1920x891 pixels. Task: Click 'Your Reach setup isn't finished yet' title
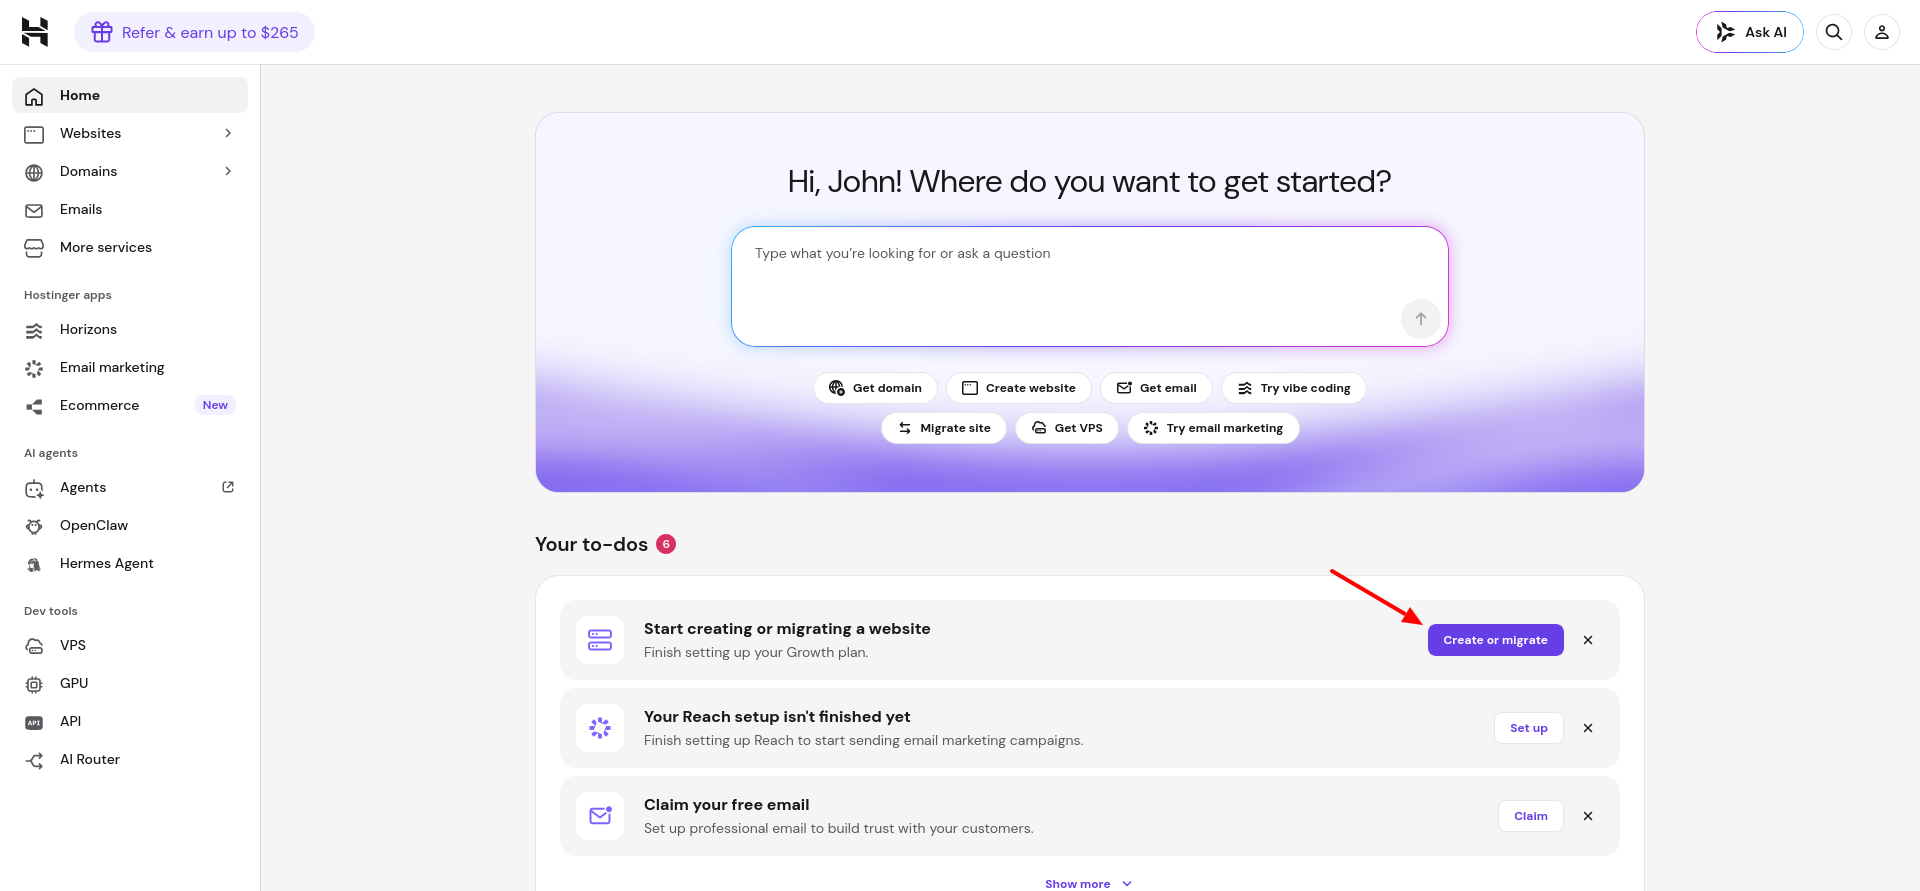(777, 717)
